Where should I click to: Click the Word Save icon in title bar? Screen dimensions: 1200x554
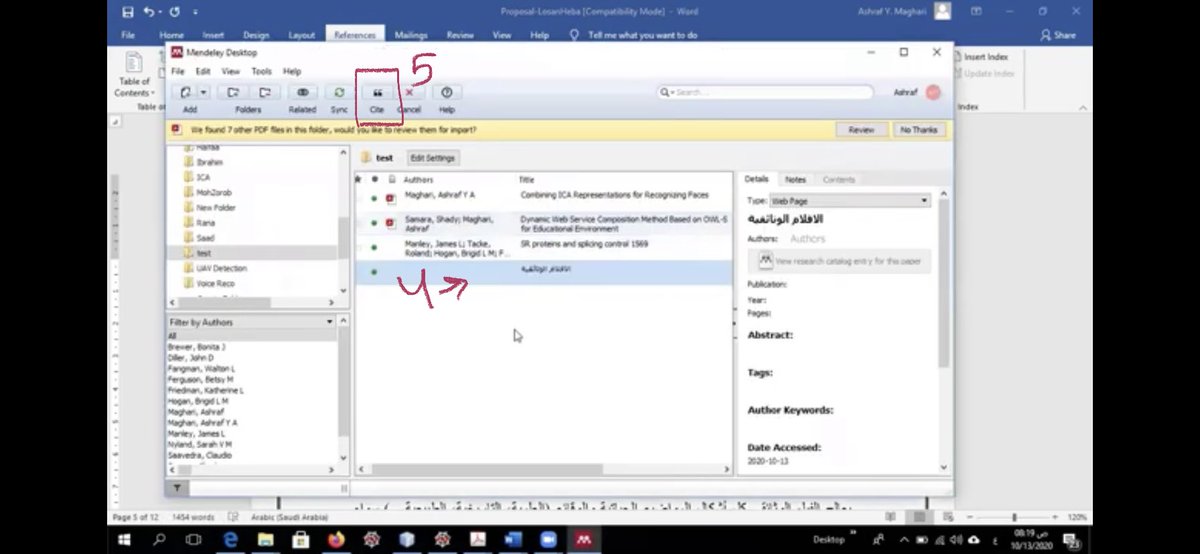(x=128, y=12)
